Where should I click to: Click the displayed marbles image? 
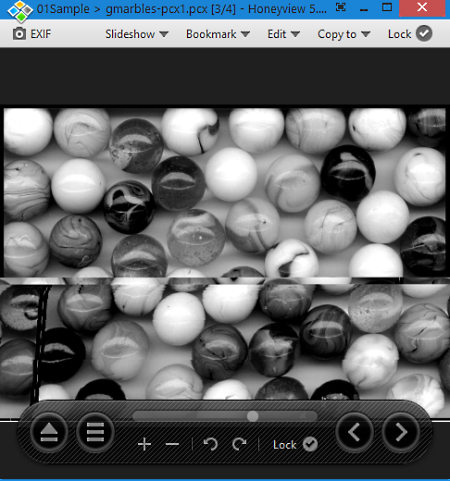225,253
